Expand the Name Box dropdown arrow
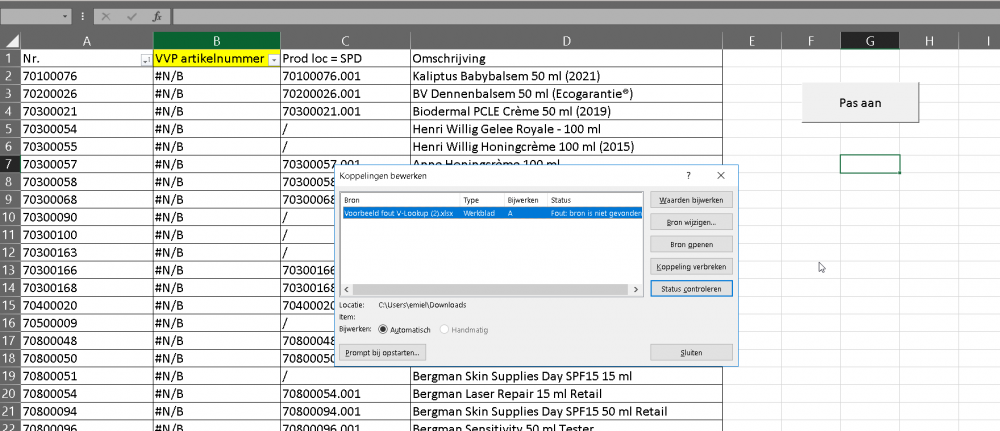The image size is (1000, 431). coord(66,17)
